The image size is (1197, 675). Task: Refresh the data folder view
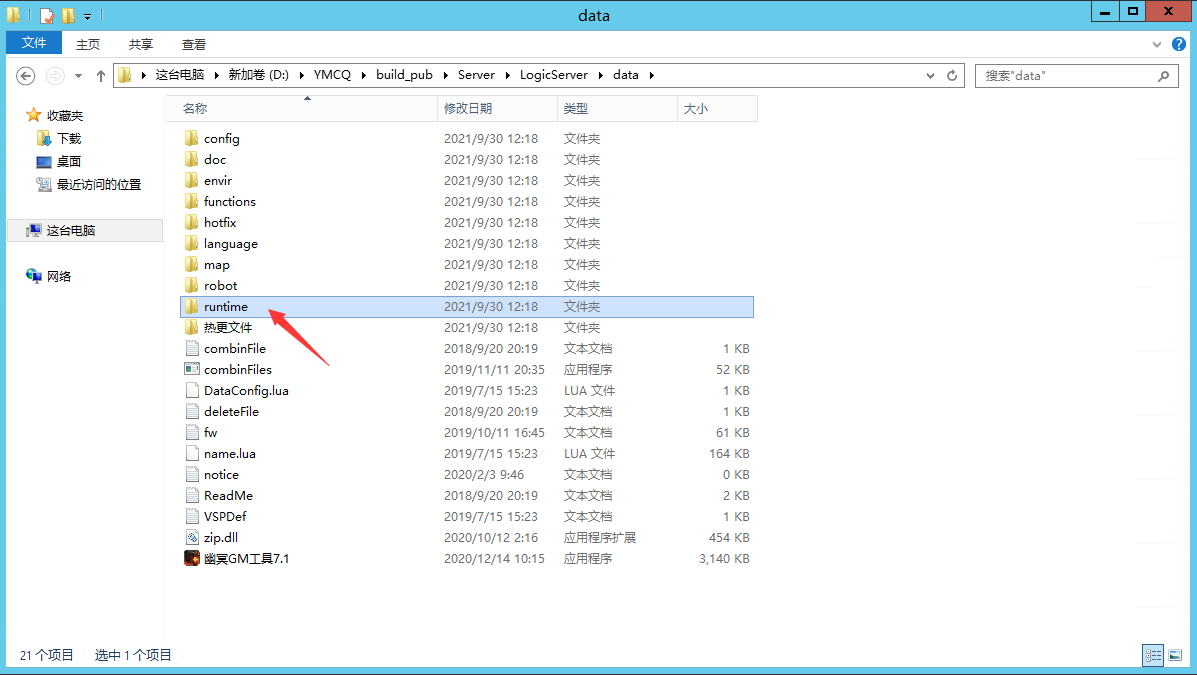953,76
